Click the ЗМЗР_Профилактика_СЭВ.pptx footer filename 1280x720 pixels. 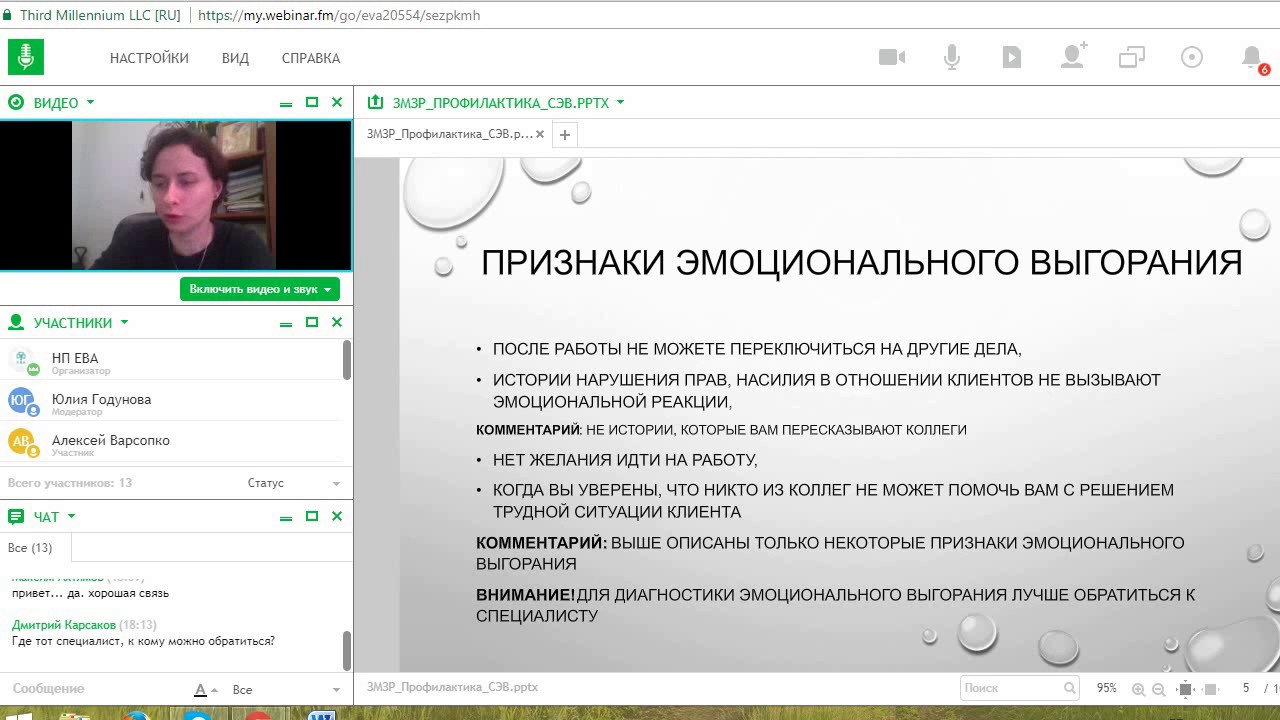coord(452,687)
